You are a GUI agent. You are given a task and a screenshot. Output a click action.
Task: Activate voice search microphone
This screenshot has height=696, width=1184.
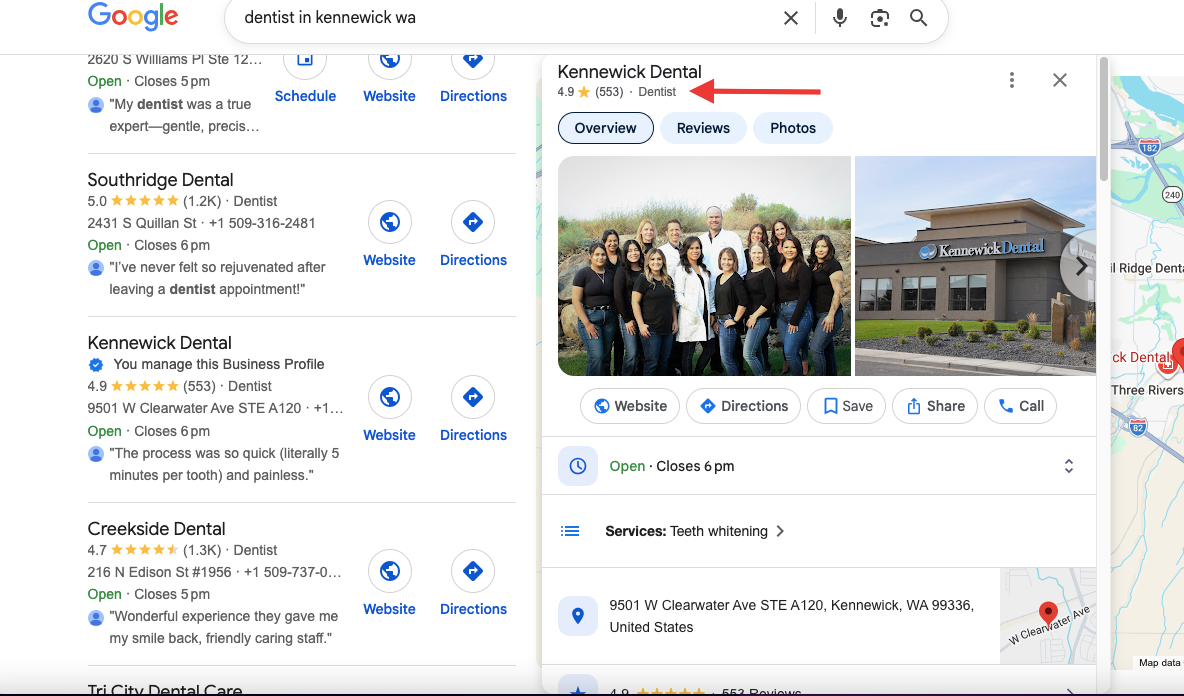[839, 17]
